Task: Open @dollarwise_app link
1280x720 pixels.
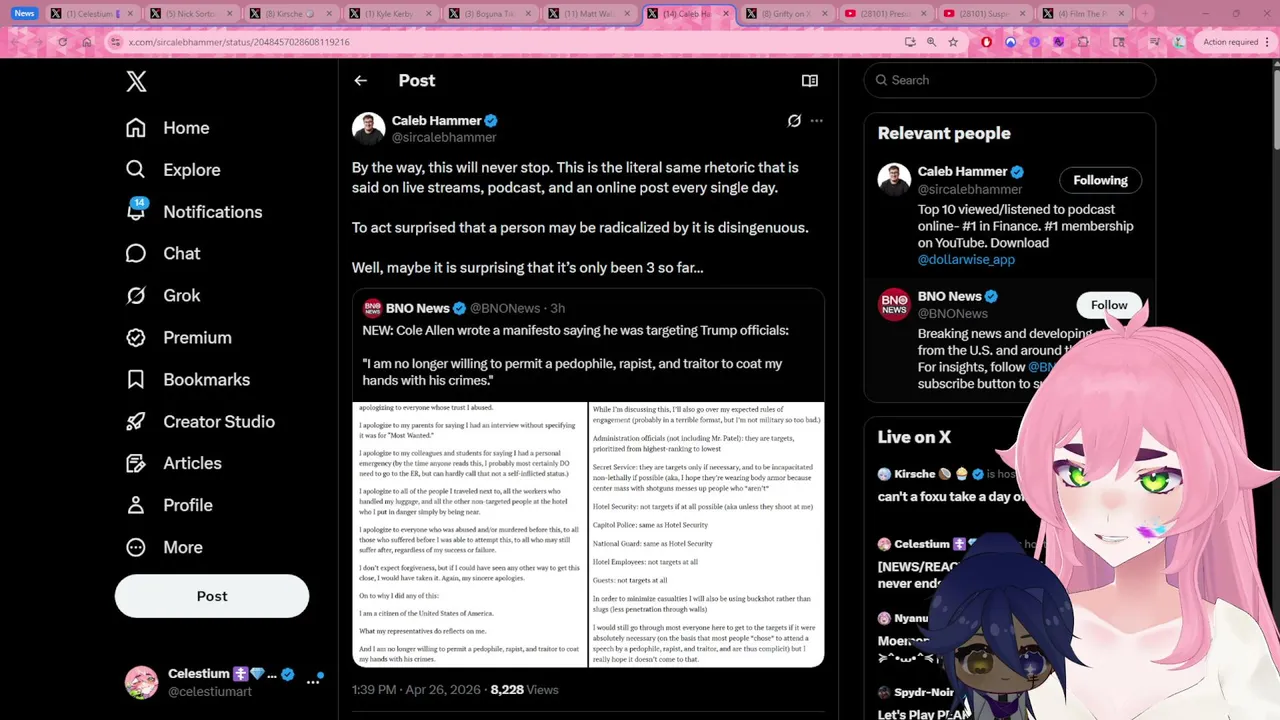Action: click(x=966, y=260)
